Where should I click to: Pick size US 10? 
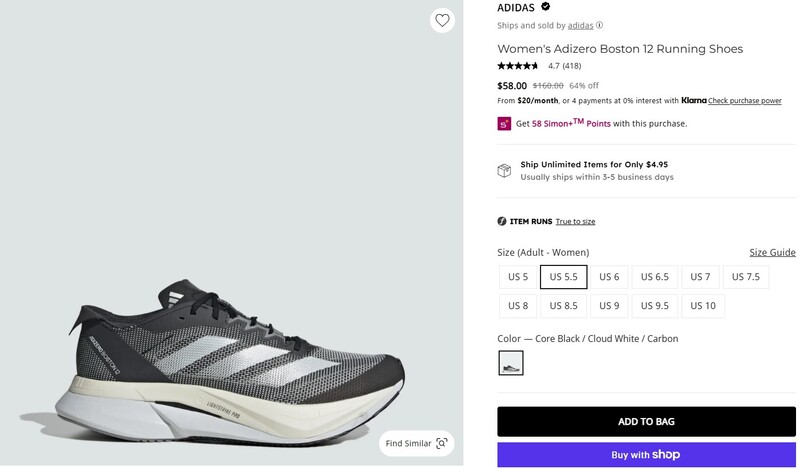click(x=703, y=306)
